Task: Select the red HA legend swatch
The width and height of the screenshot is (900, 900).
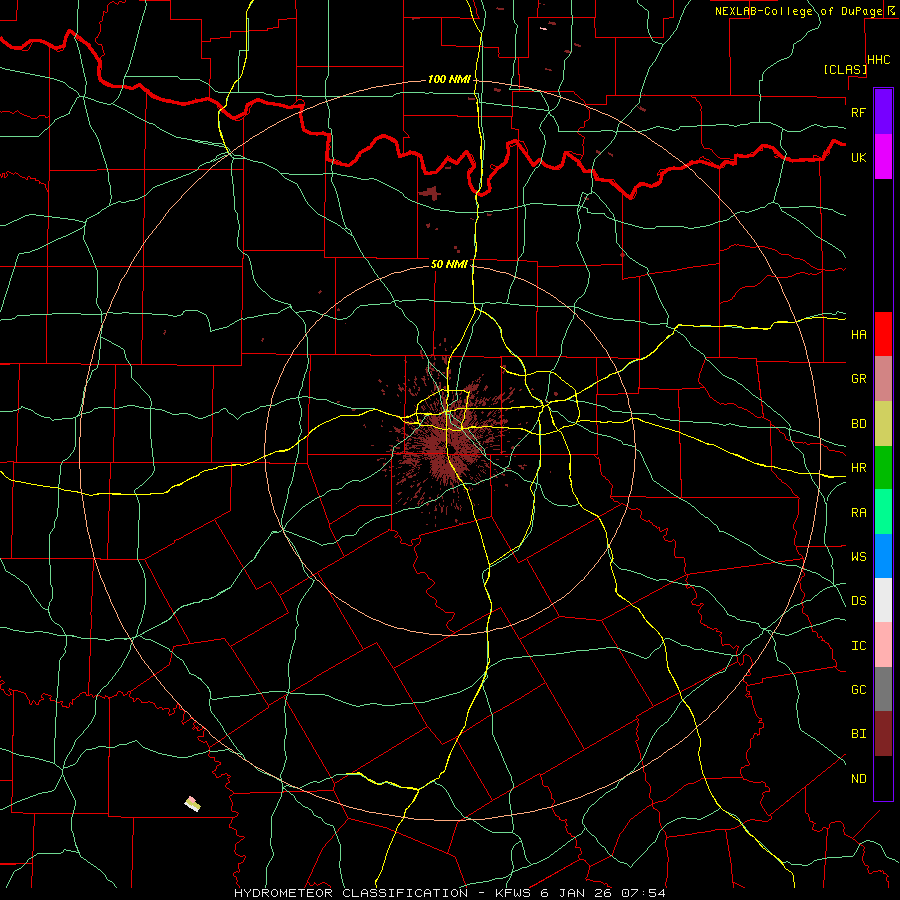Action: coord(883,334)
